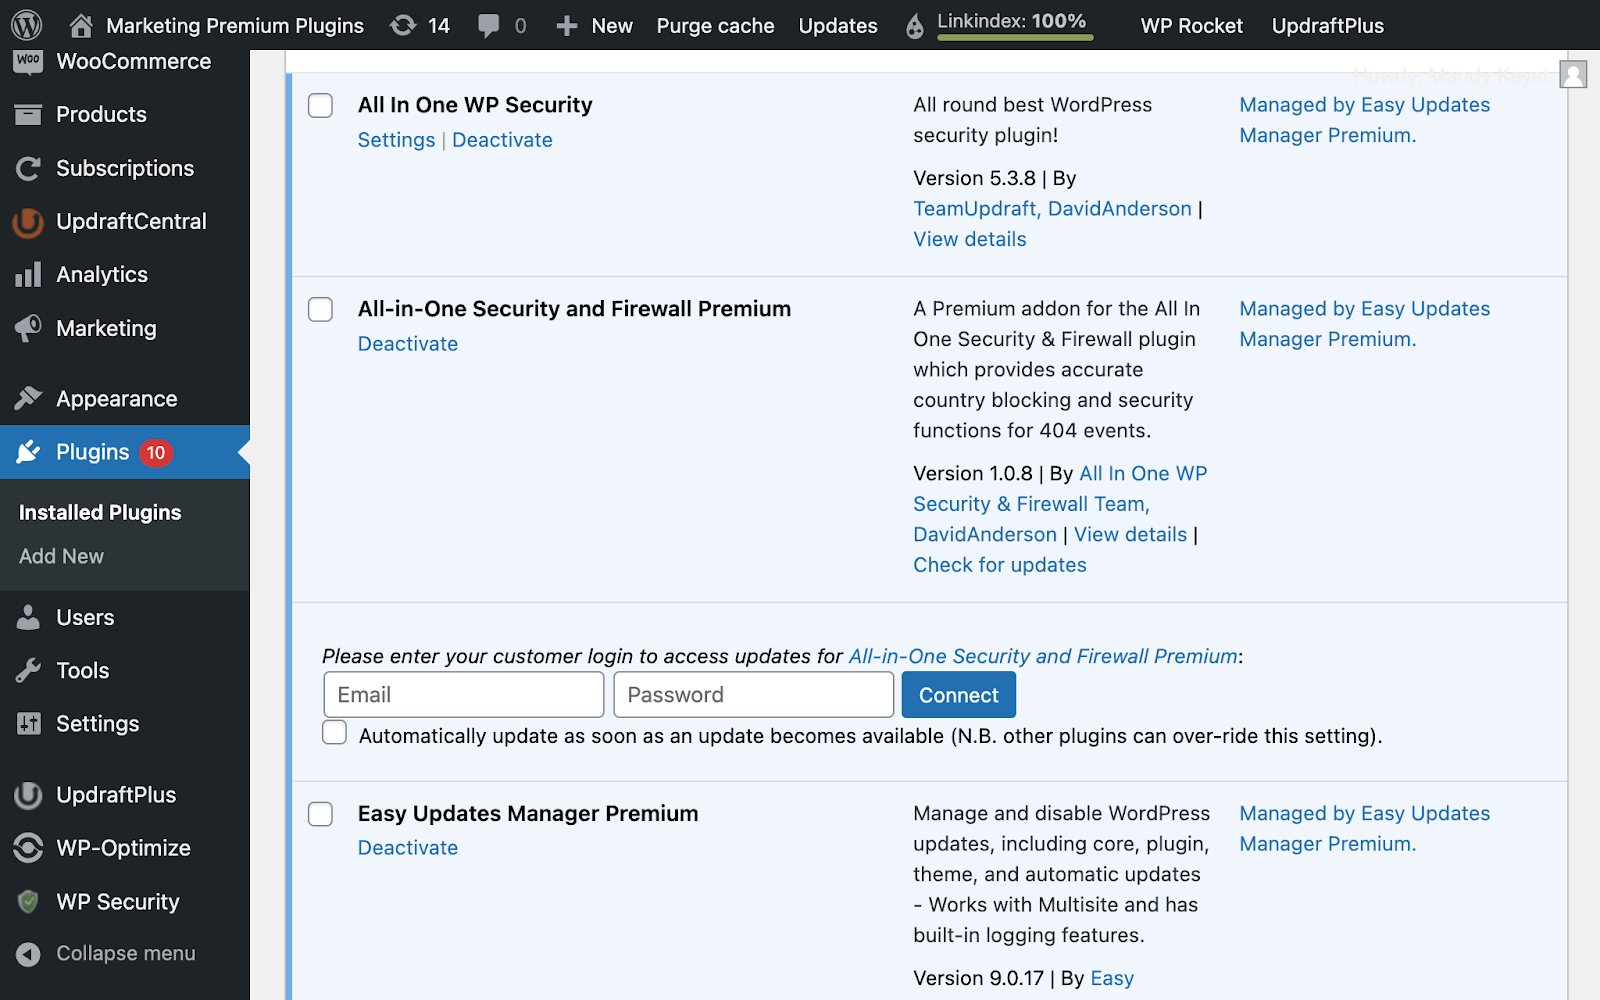This screenshot has width=1600, height=1000.
Task: Click Managed by Easy Updates link for Firewall Premium
Action: click(x=1364, y=324)
